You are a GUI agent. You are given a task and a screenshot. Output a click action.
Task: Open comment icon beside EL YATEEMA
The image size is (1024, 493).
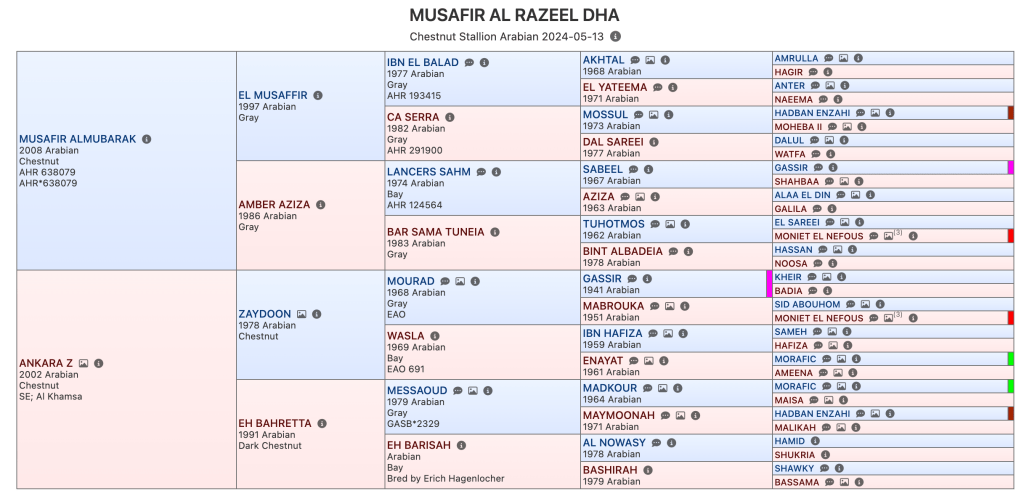pyautogui.click(x=657, y=87)
